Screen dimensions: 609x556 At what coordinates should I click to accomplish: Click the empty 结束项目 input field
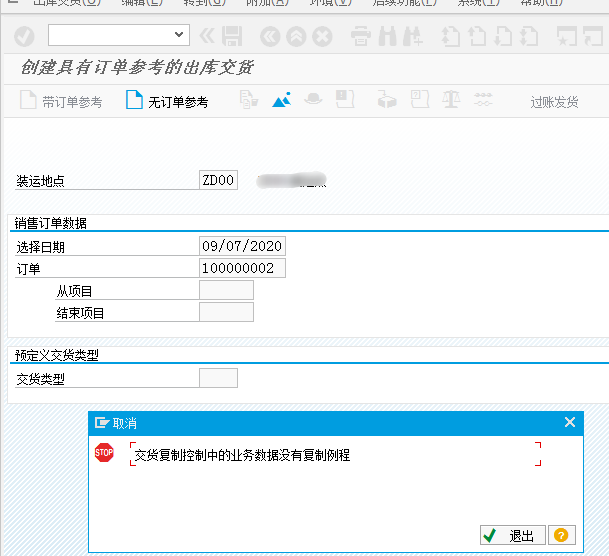tap(226, 312)
